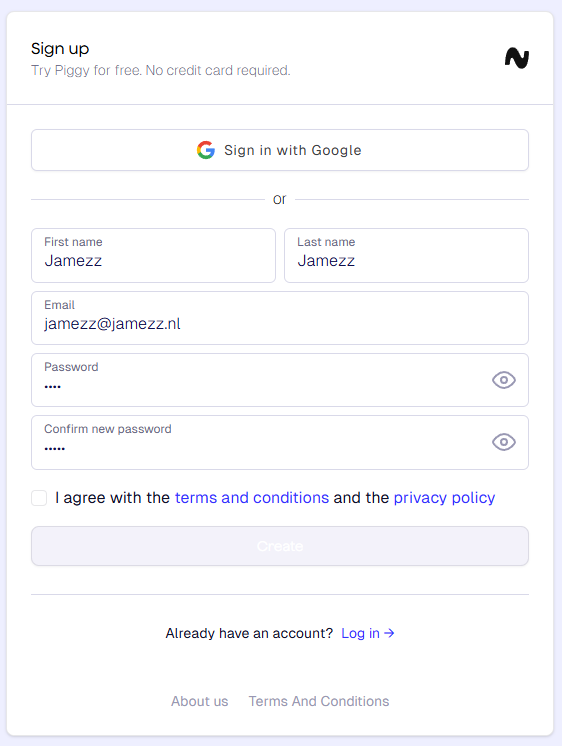
Task: Follow the Log in link
Action: tap(360, 633)
